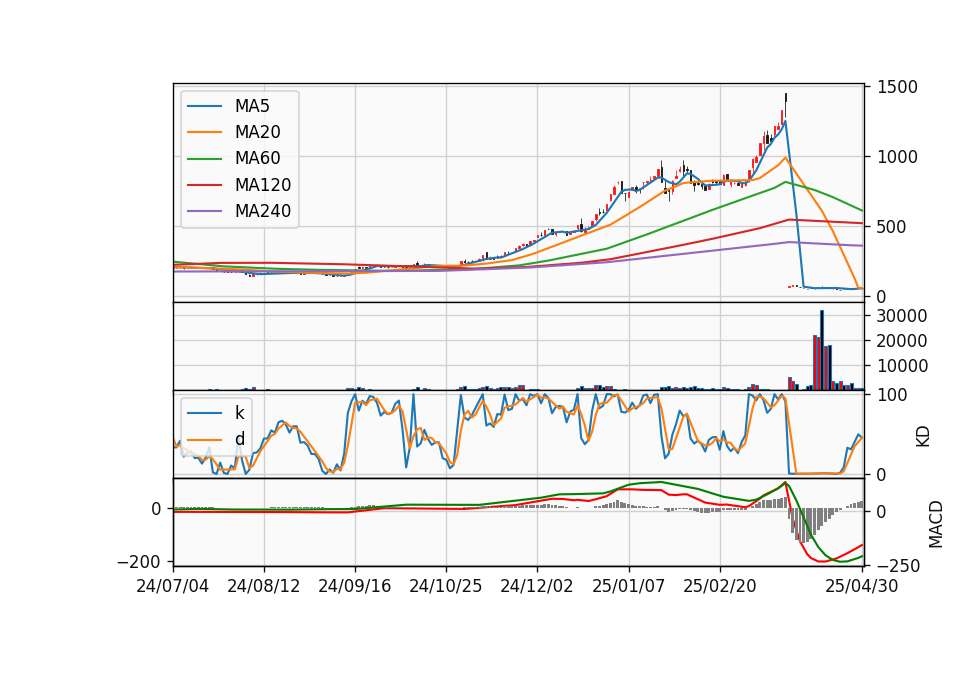Viewport: 960px width, 690px height.
Task: Click the −250 MACD right axis label
Action: click(898, 566)
